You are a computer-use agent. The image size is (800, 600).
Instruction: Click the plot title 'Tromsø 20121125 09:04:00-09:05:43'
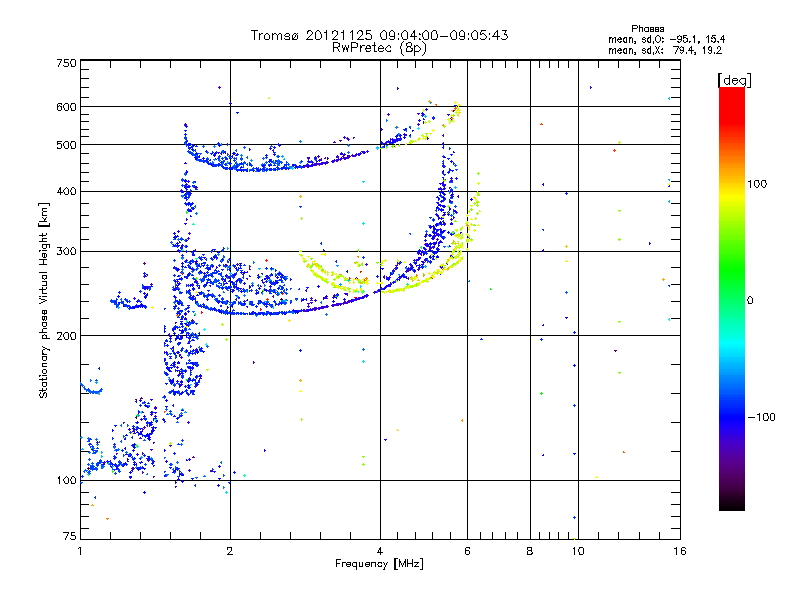[x=379, y=35]
